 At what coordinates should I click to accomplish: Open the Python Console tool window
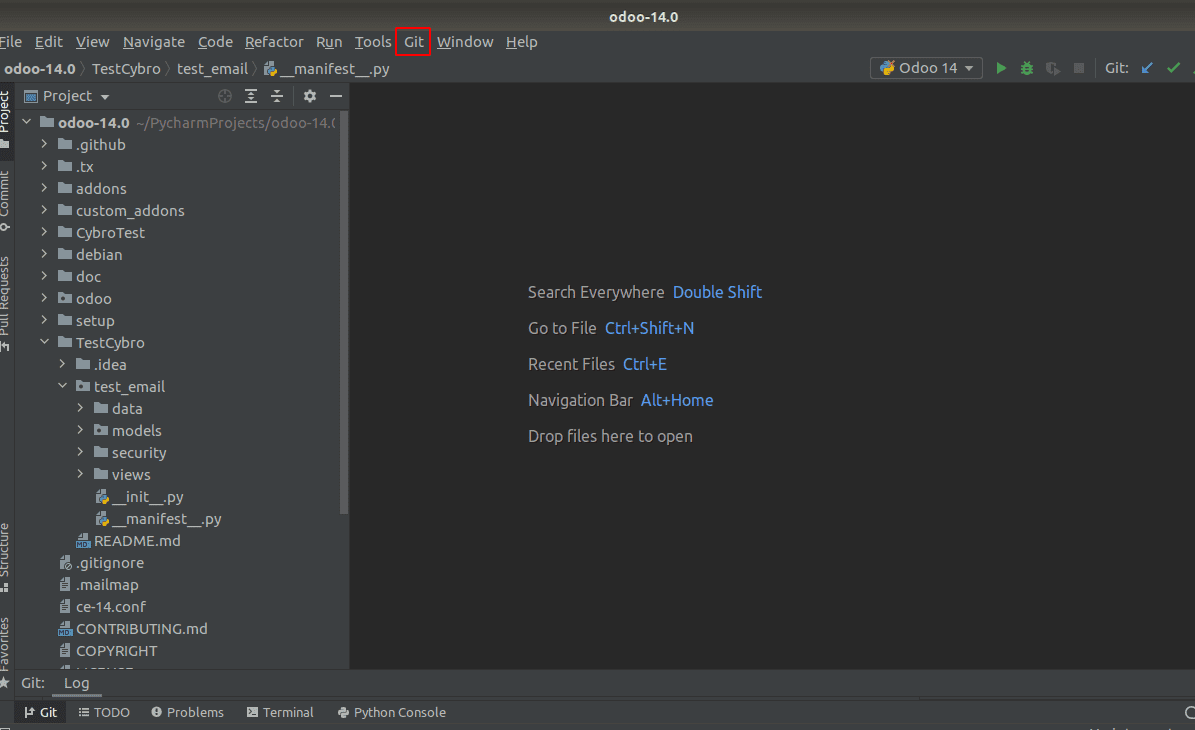tap(391, 712)
